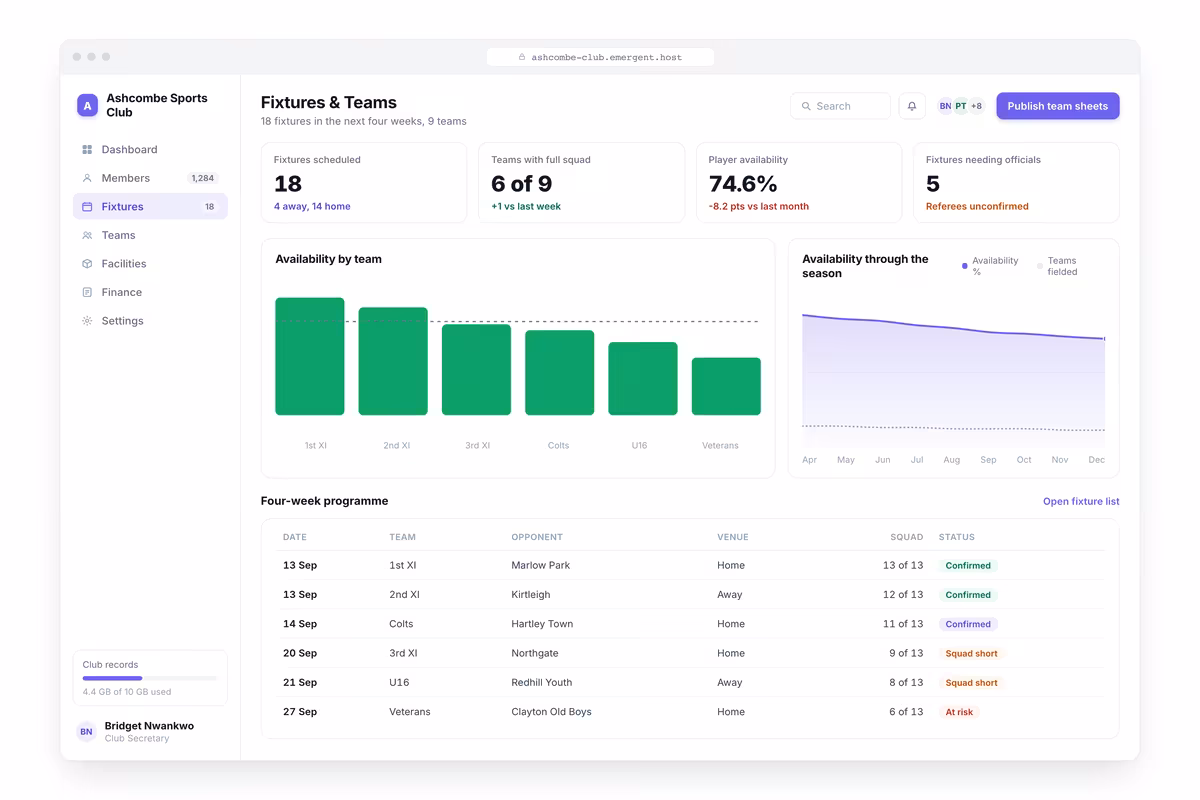Image resolution: width=1200 pixels, height=800 pixels.
Task: Toggle Teams fielded legend series
Action: pyautogui.click(x=1060, y=266)
